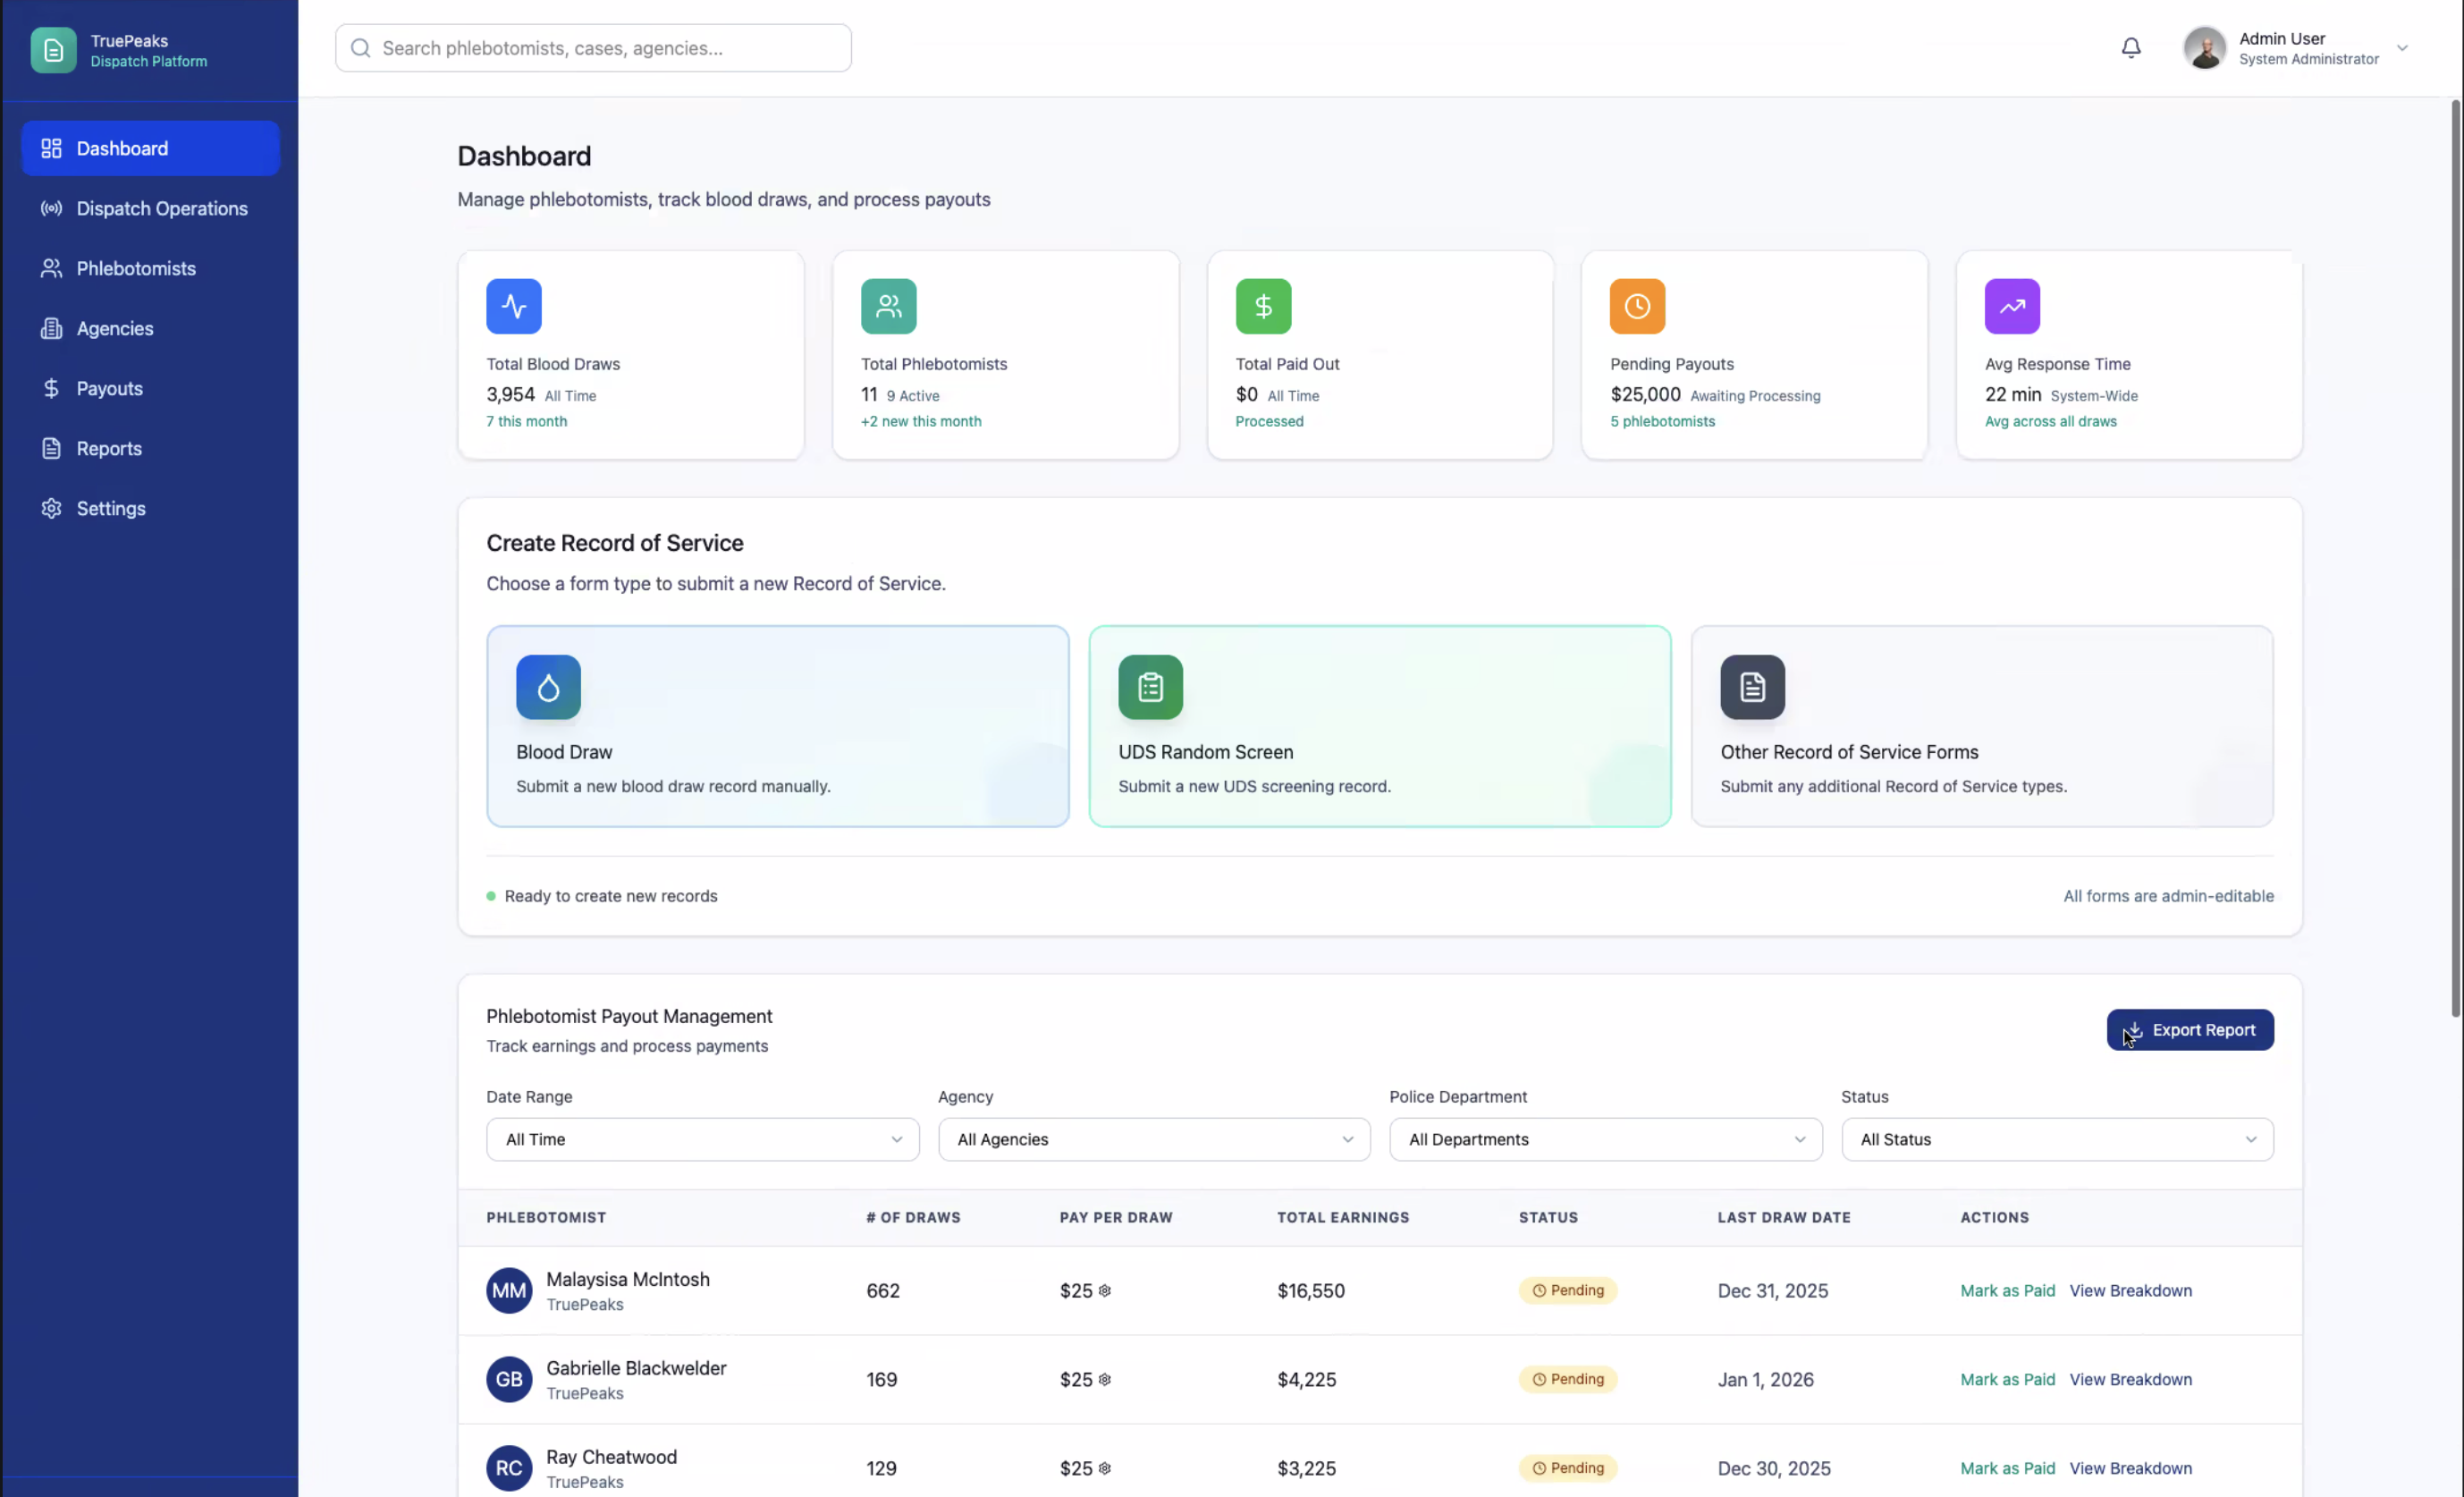Open the Date Range dropdown
2464x1497 pixels.
702,1139
